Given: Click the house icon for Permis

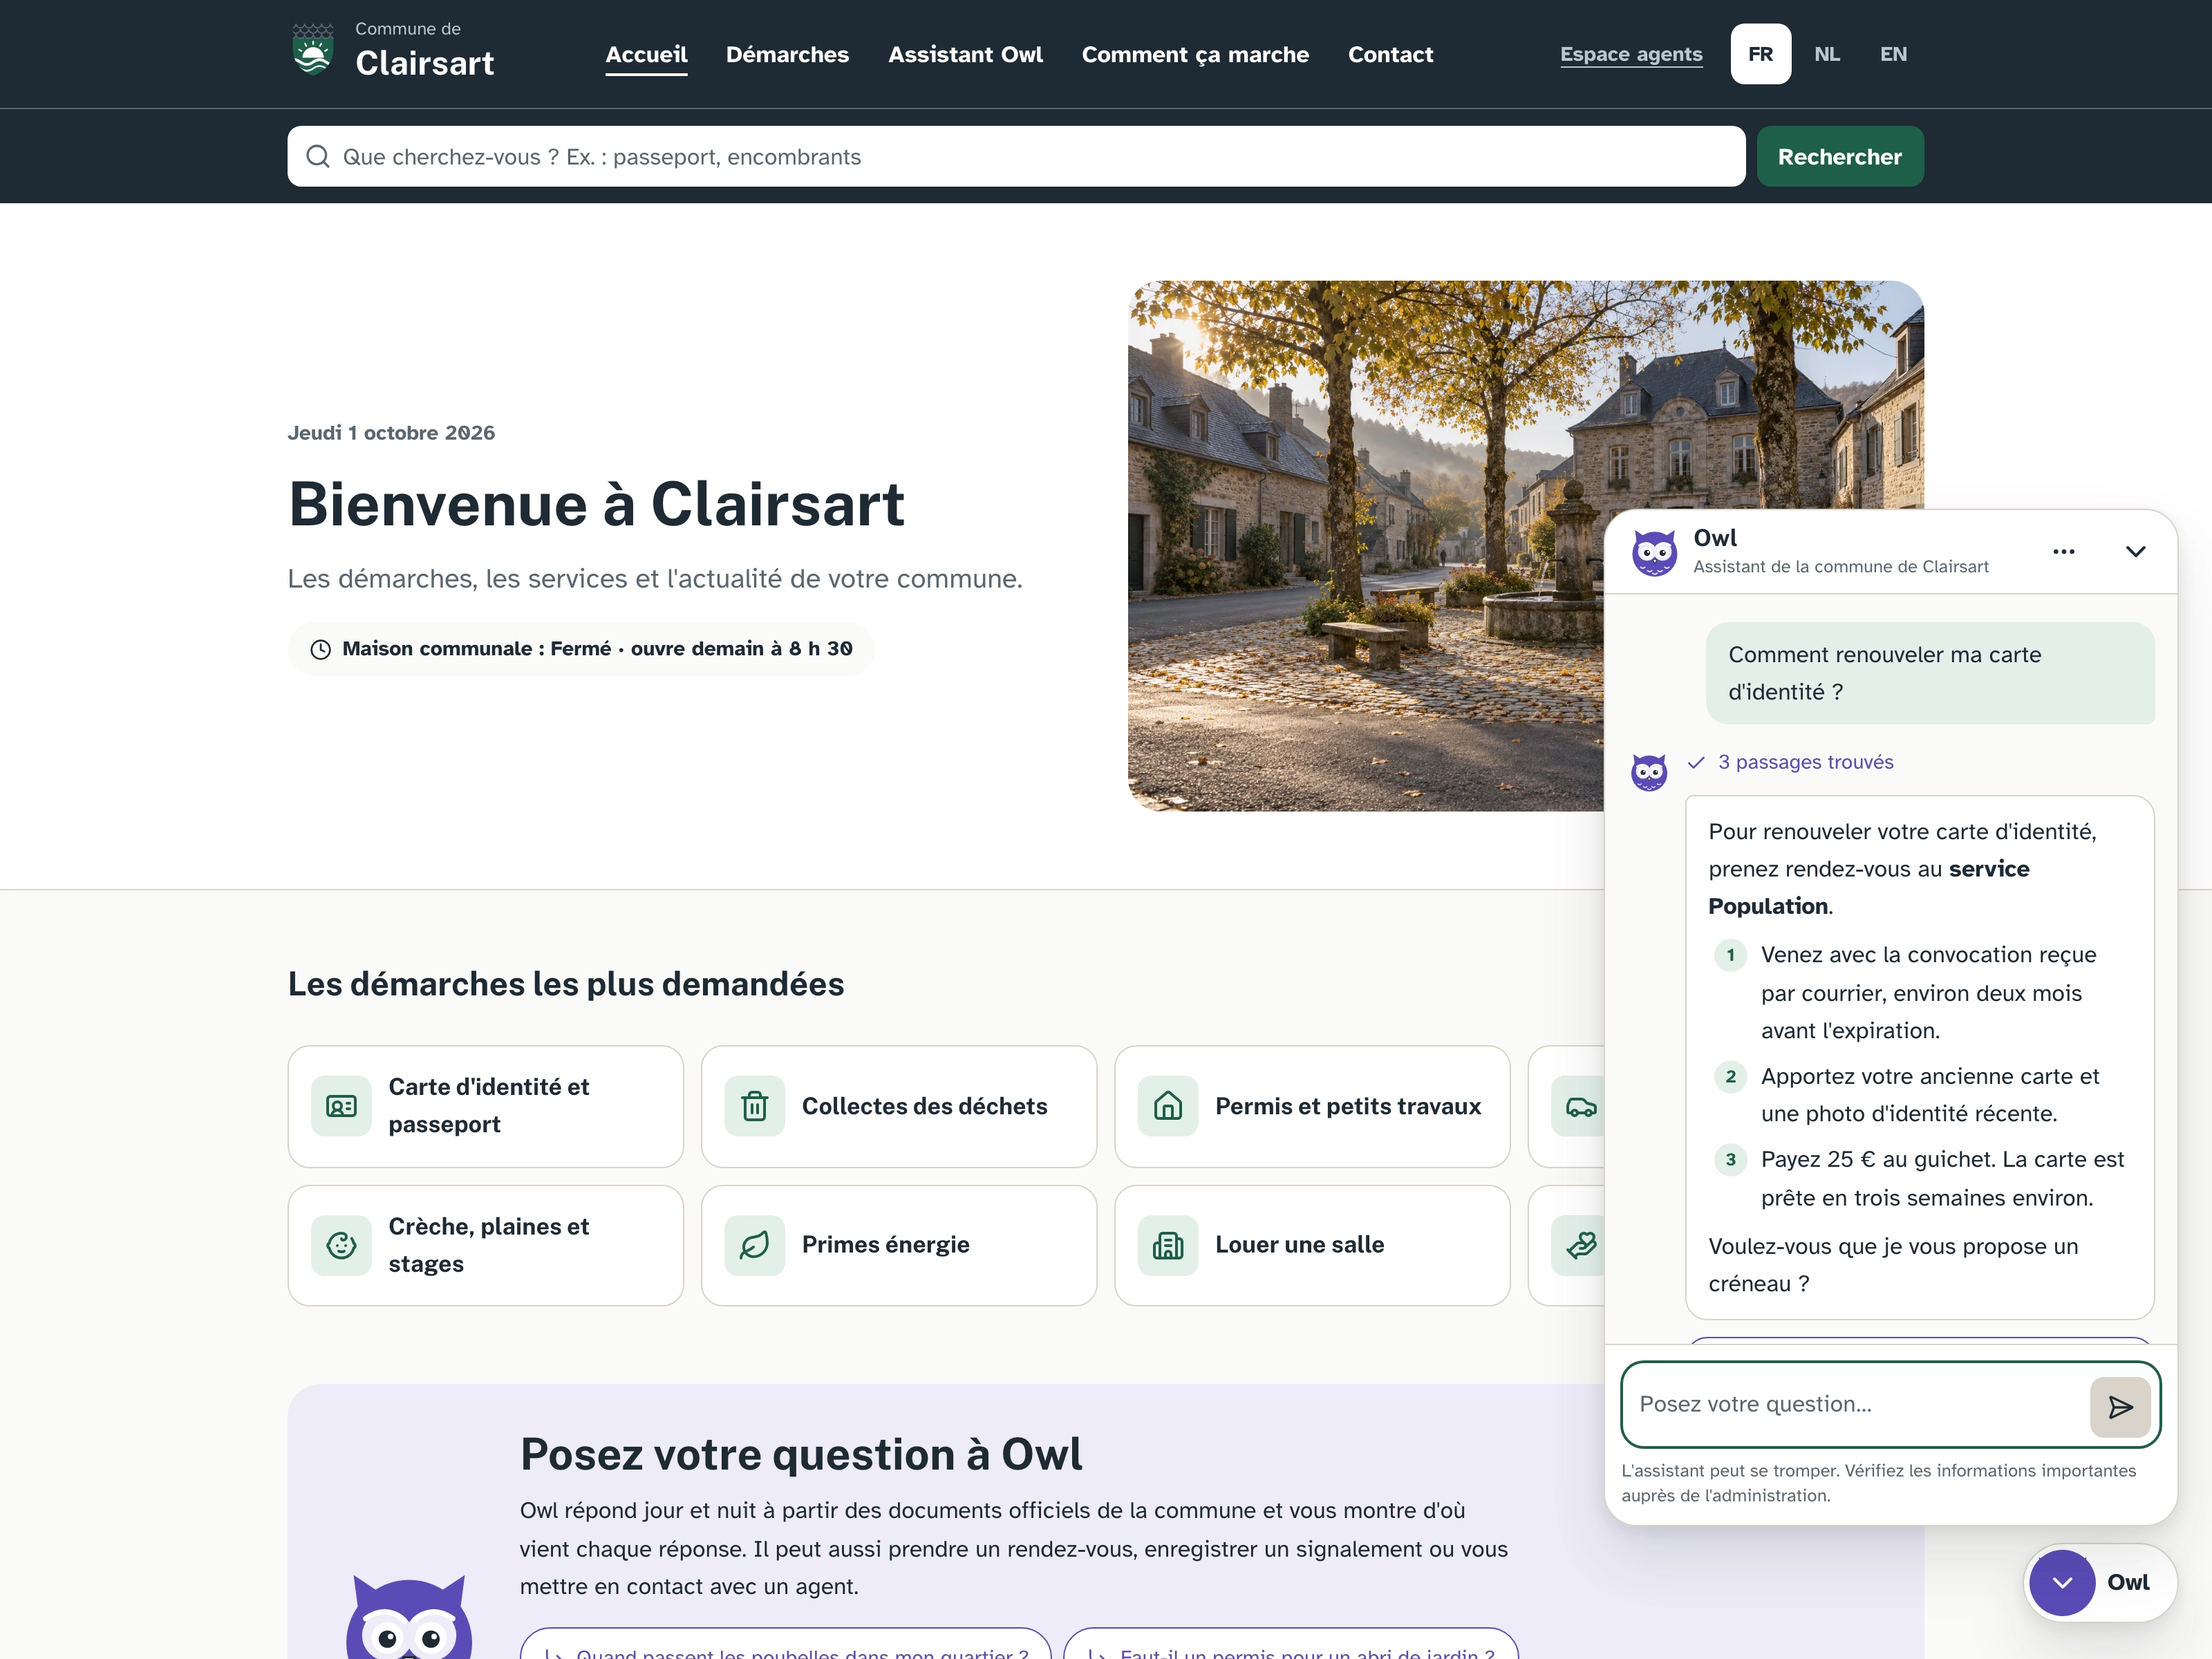Looking at the screenshot, I should [1168, 1106].
